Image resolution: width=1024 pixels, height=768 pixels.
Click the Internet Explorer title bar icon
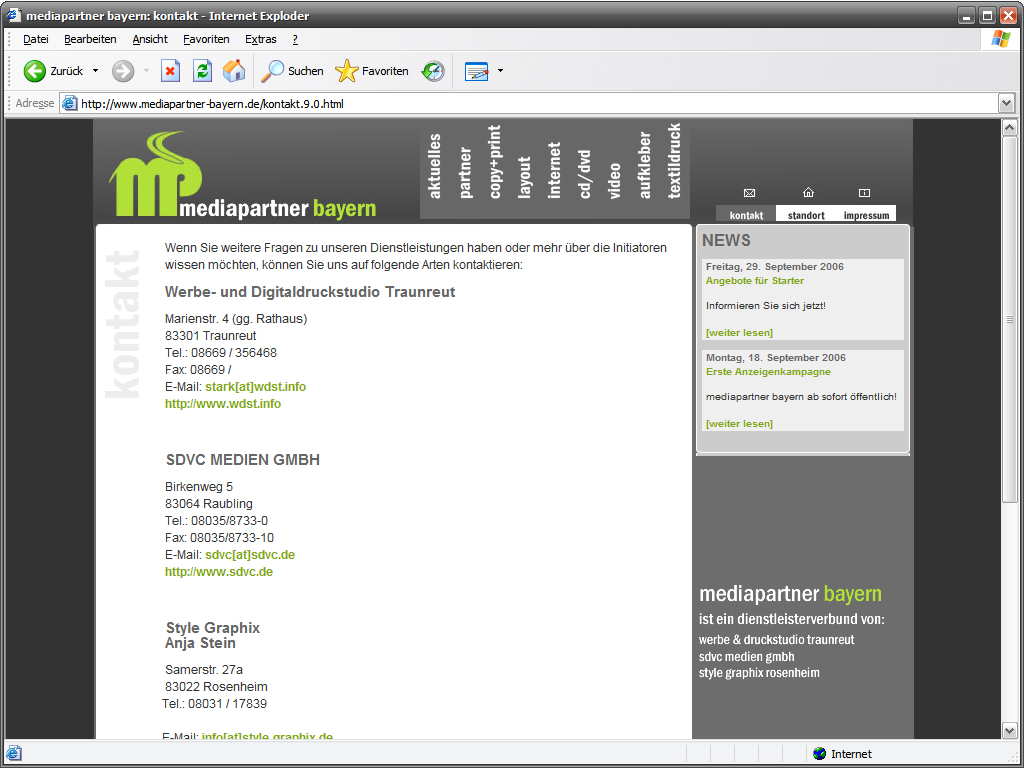(14, 15)
